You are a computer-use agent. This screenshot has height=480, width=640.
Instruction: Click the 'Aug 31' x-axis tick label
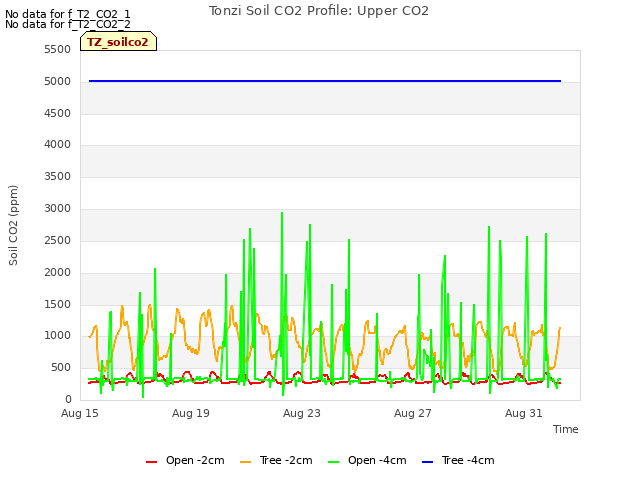[x=524, y=413]
